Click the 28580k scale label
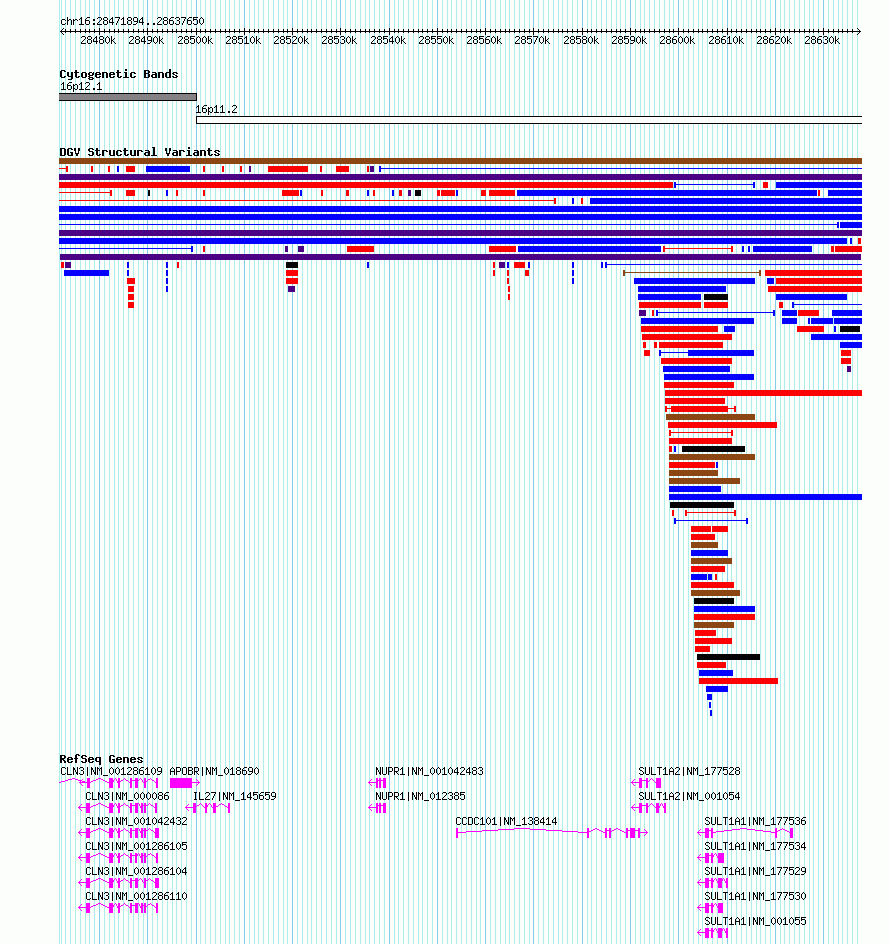This screenshot has width=890, height=944. pos(581,40)
